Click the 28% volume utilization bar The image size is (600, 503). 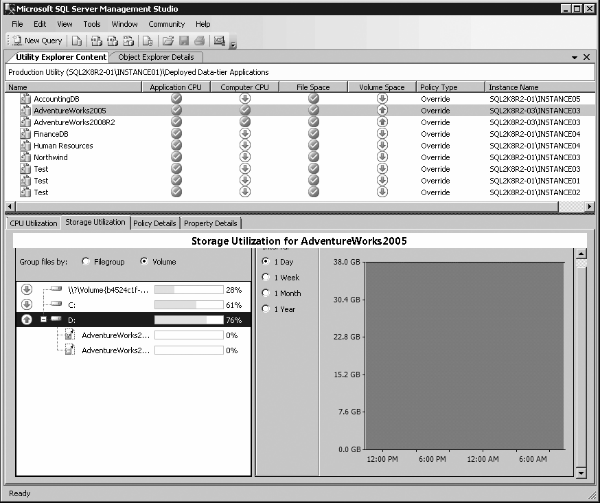tap(189, 290)
